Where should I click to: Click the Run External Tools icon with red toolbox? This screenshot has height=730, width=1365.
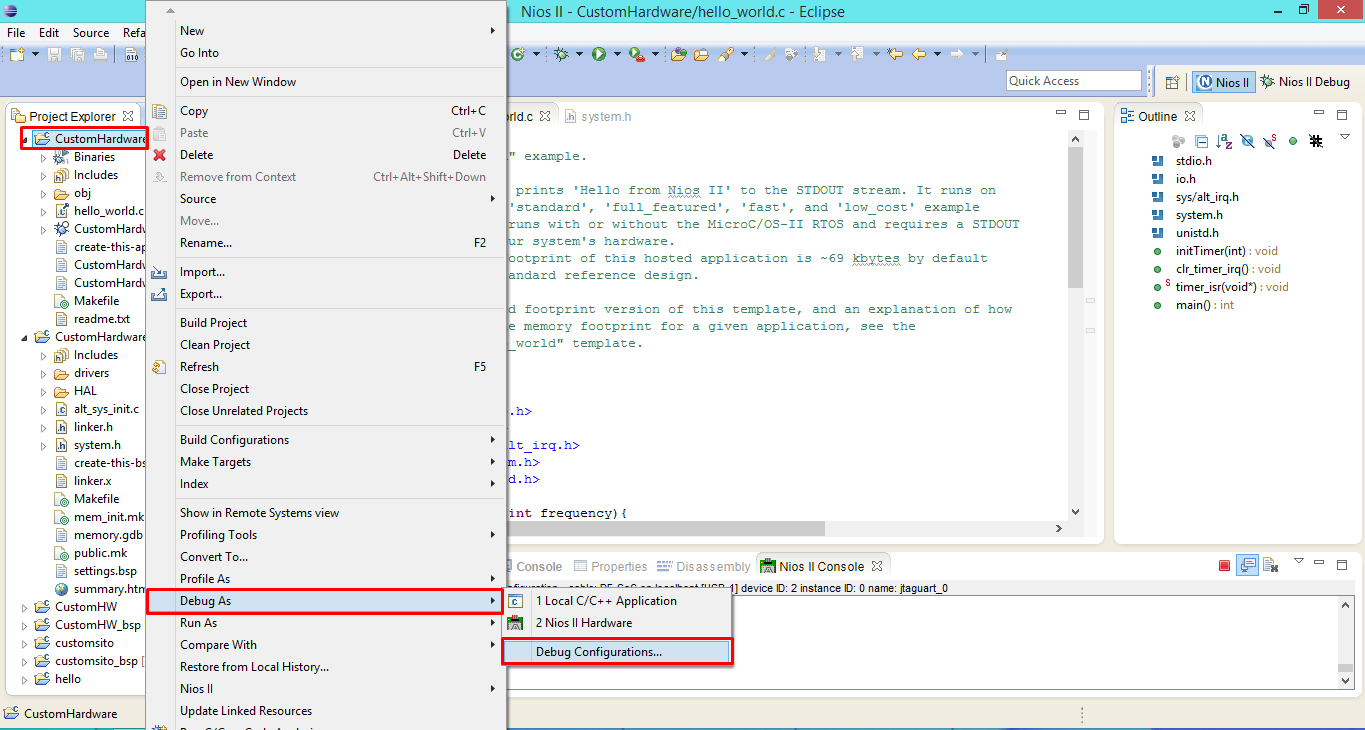[636, 54]
